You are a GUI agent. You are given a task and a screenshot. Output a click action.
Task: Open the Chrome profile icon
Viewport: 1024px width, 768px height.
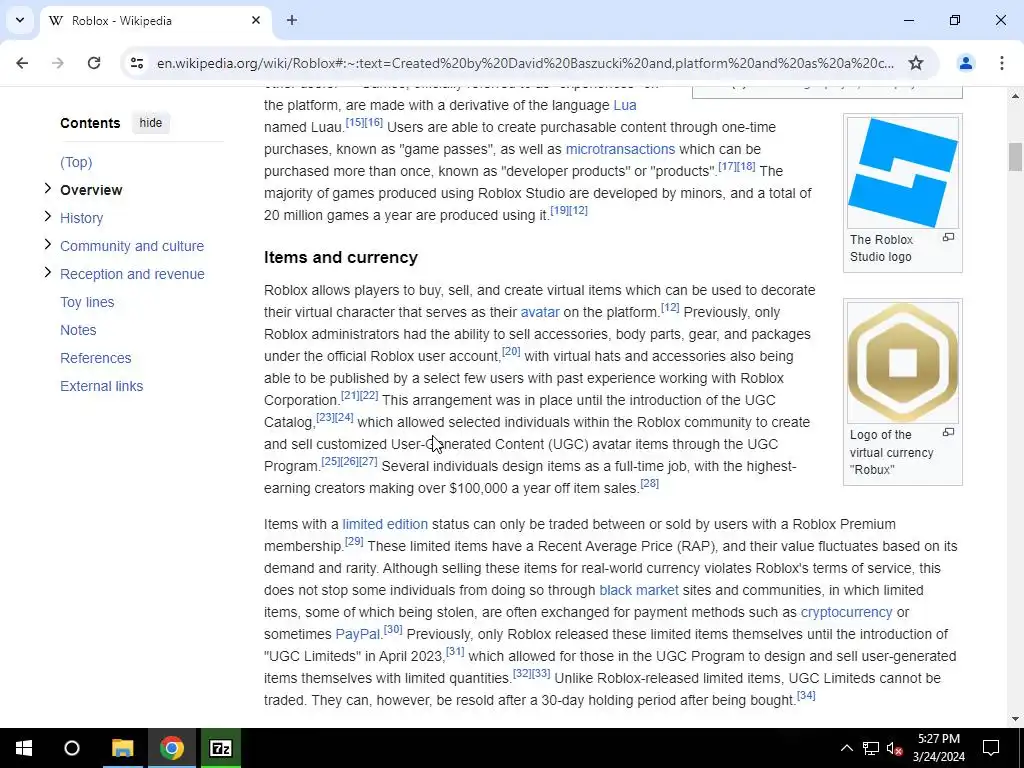(965, 63)
